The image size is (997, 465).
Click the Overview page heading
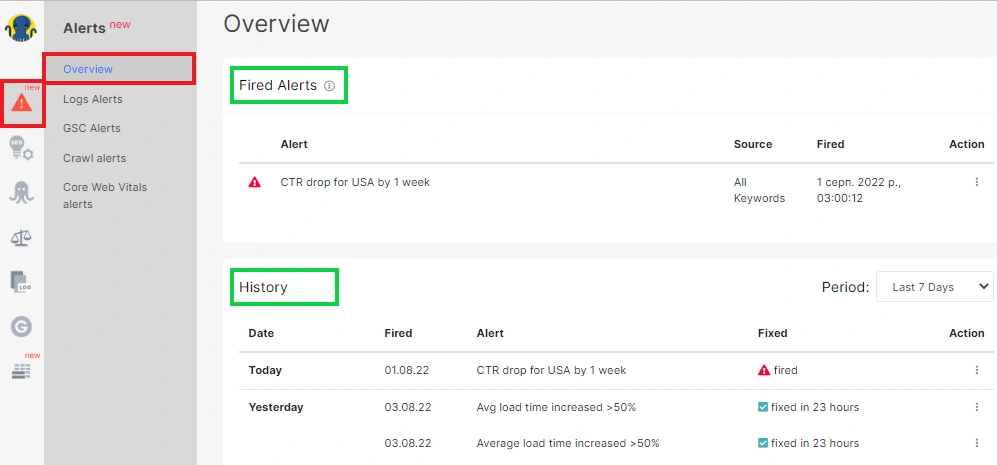(x=277, y=24)
